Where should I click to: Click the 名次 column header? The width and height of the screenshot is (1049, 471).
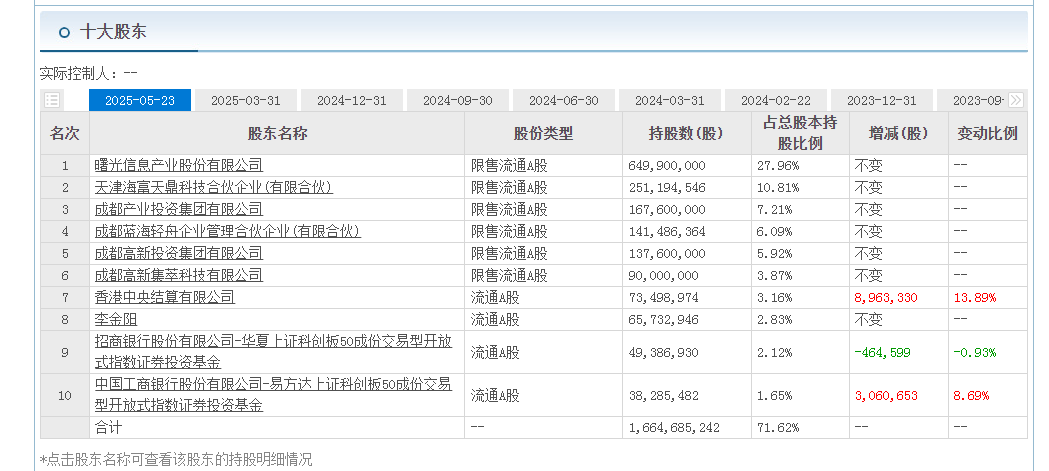tap(65, 133)
